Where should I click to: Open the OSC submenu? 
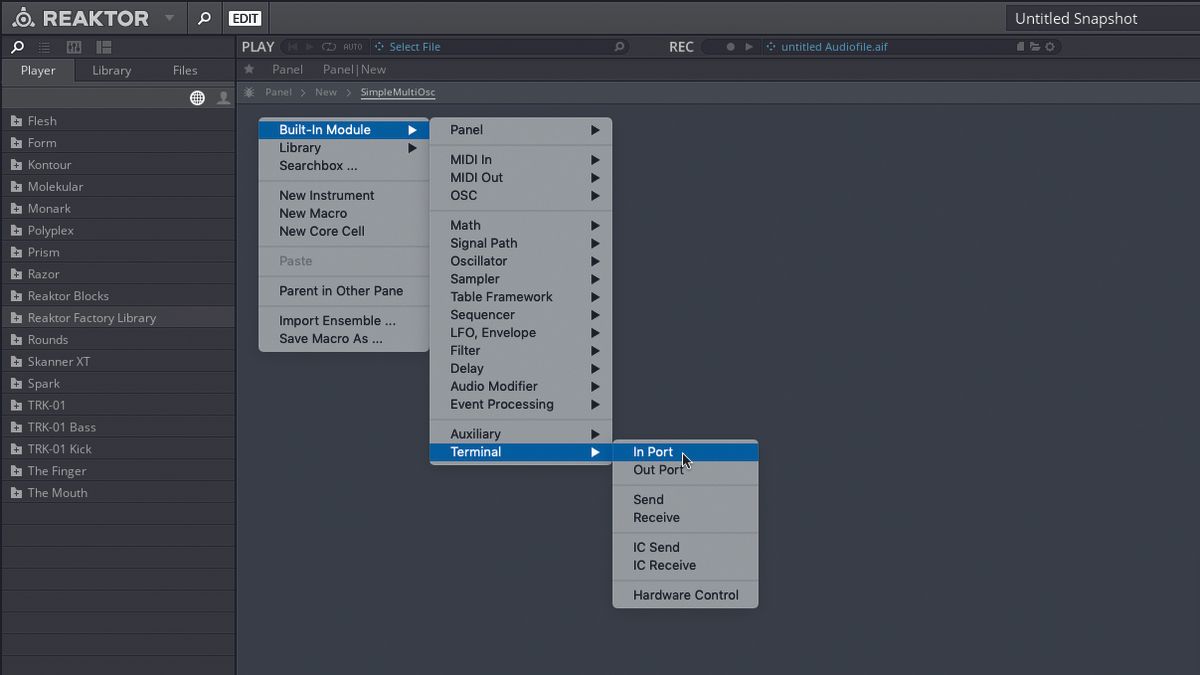(x=463, y=195)
